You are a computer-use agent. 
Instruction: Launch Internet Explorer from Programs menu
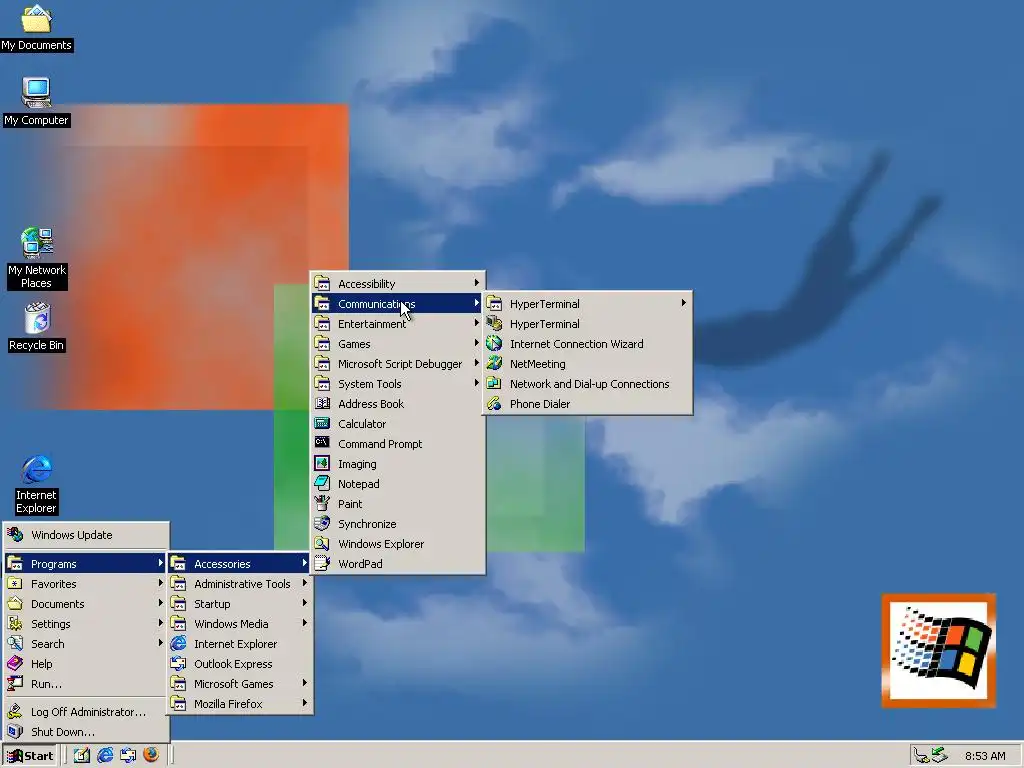[x=240, y=644]
